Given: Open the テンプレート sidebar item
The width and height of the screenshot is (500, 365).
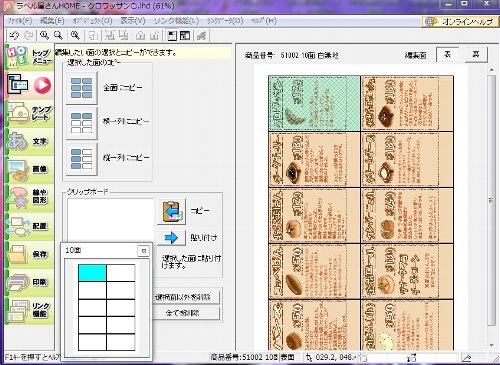Looking at the screenshot, I should coord(29,113).
